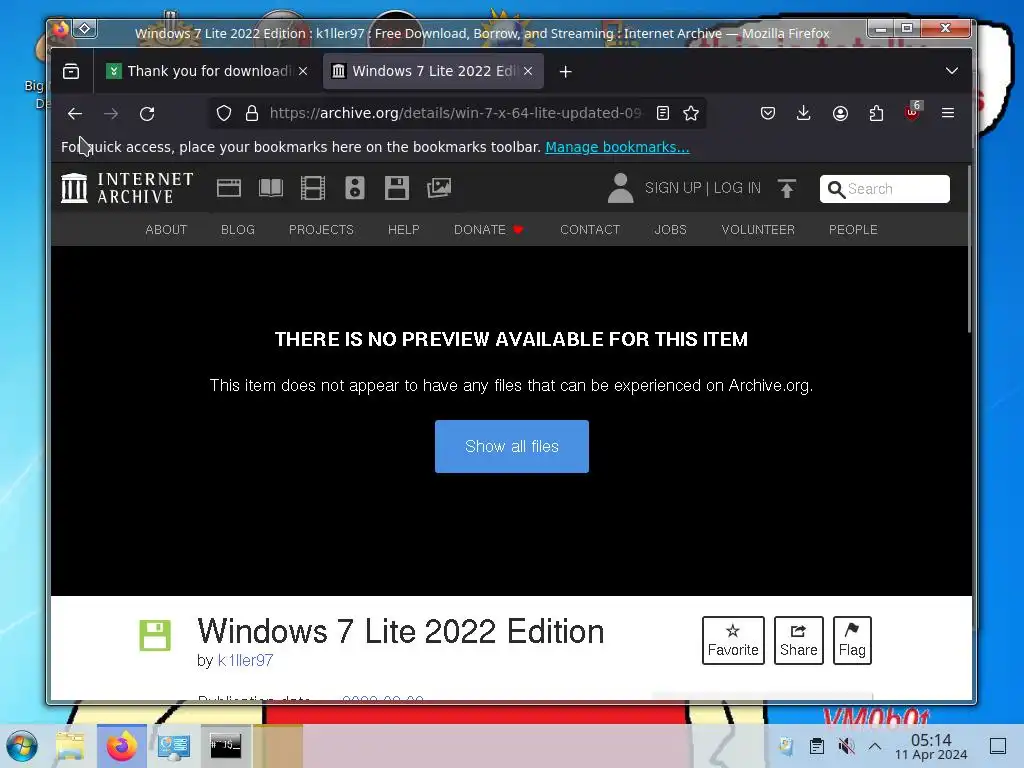Screen dimensions: 1024x768
Task: Open clipboard tray icon
Action: click(x=816, y=746)
